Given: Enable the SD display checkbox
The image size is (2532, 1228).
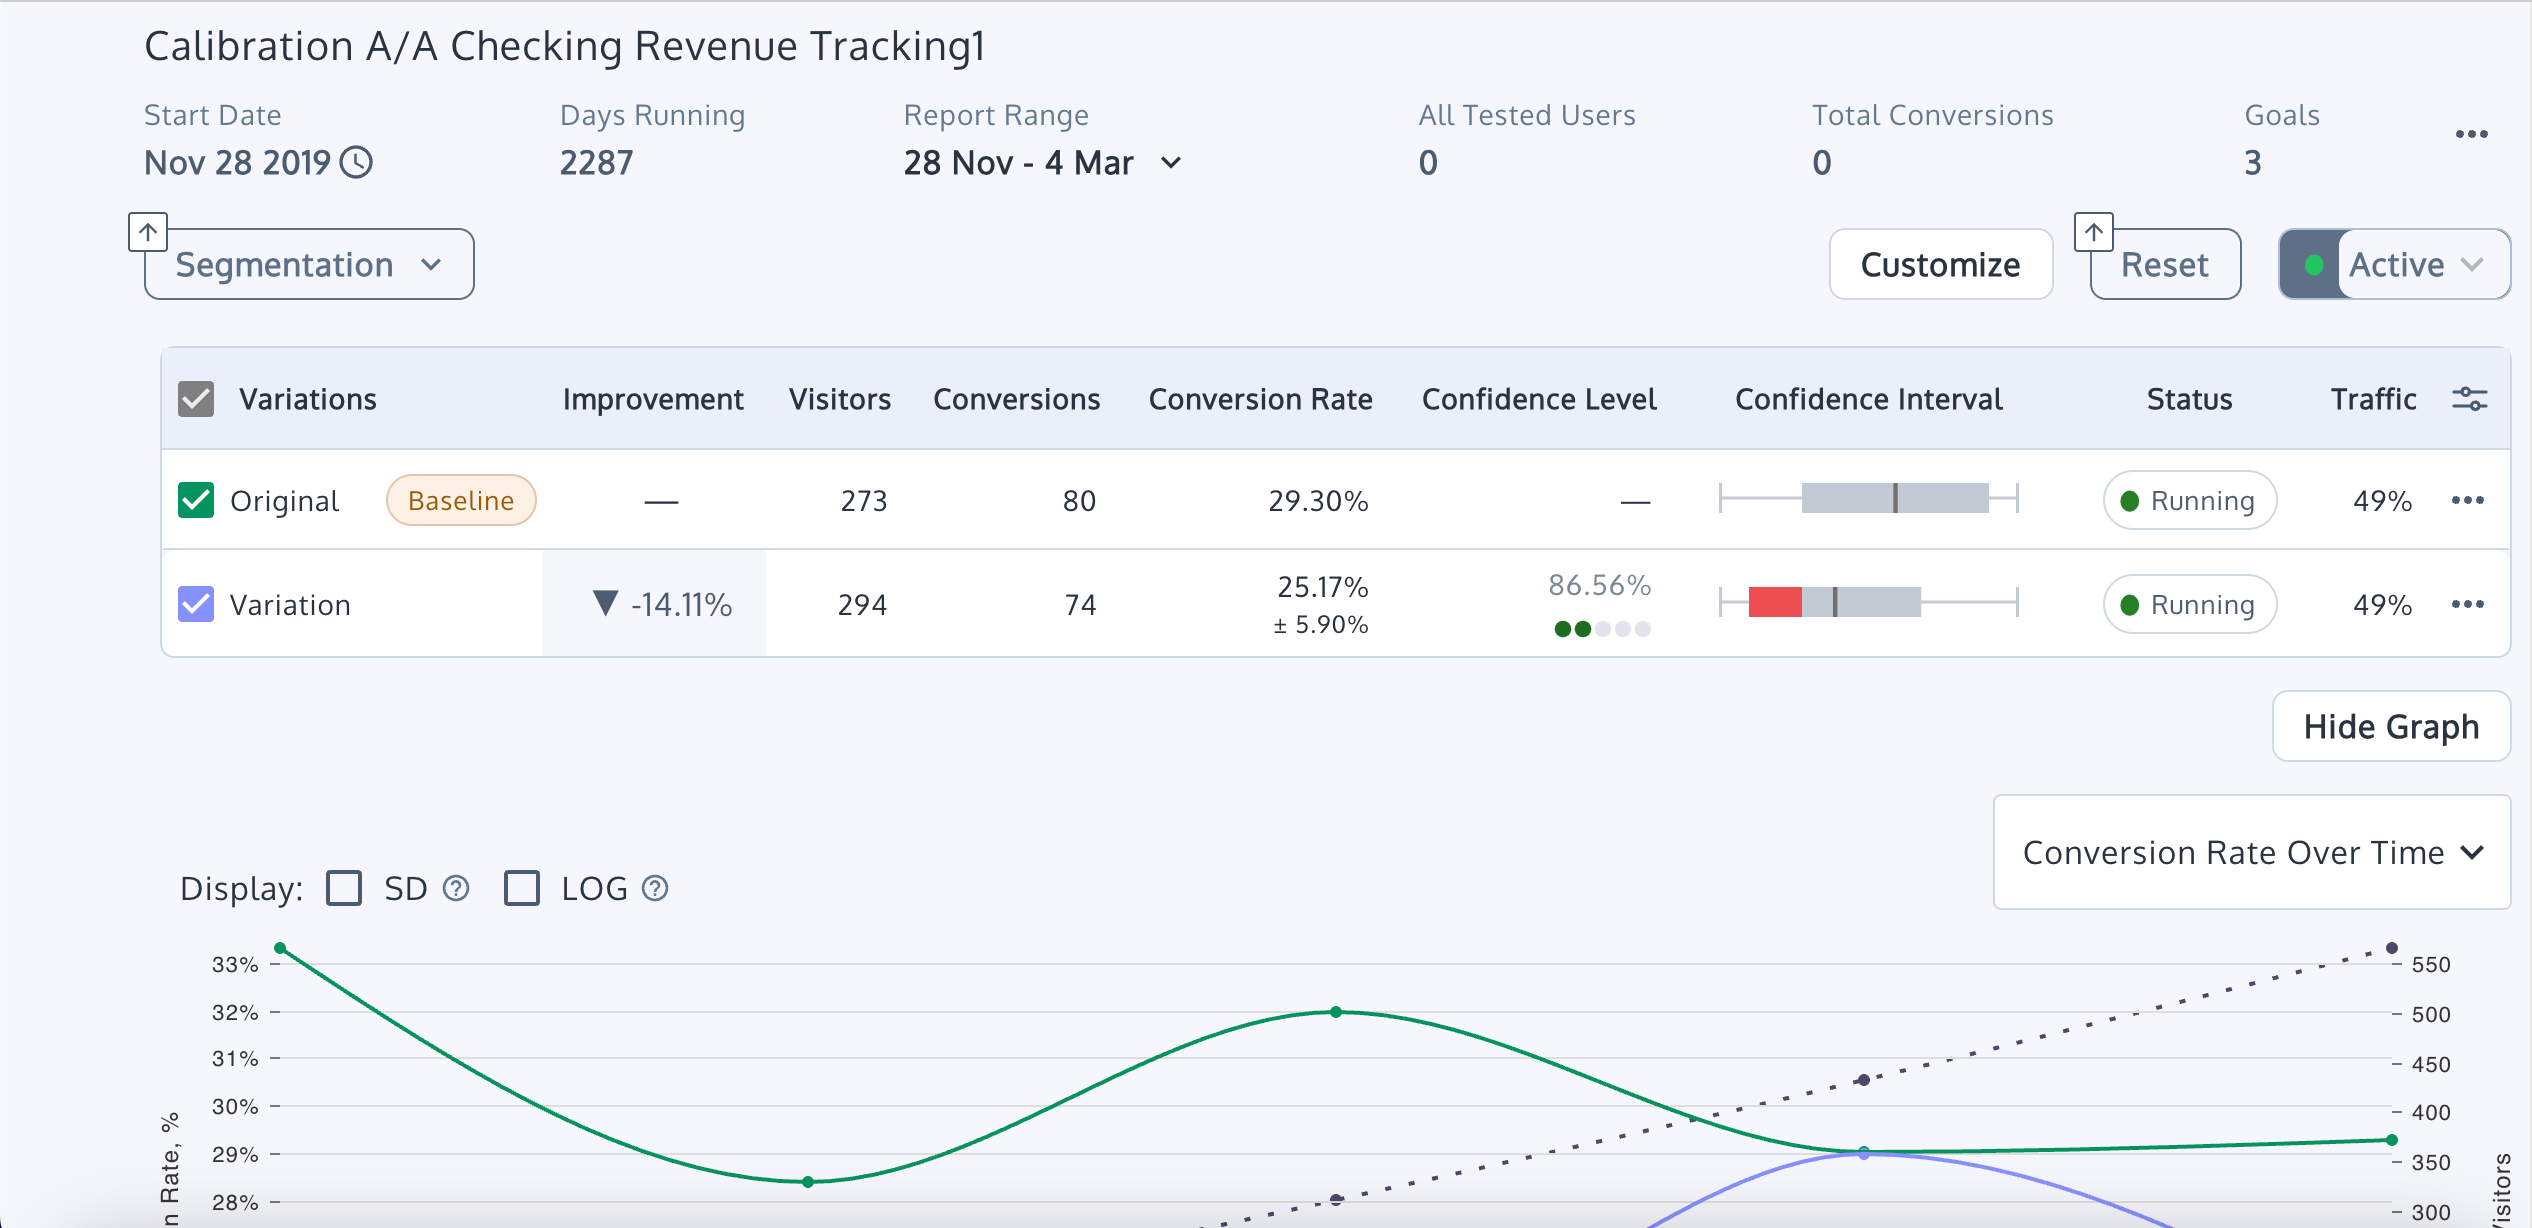Looking at the screenshot, I should point(344,888).
